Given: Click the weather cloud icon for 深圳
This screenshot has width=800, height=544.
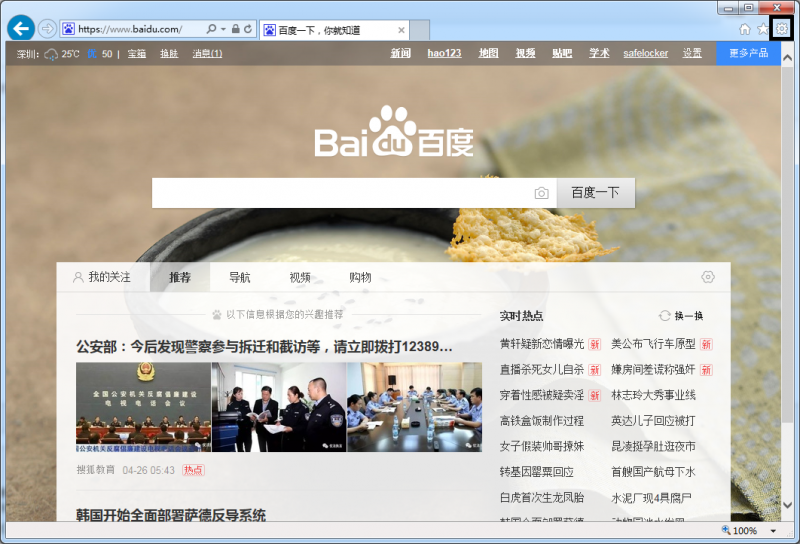Looking at the screenshot, I should (51, 54).
